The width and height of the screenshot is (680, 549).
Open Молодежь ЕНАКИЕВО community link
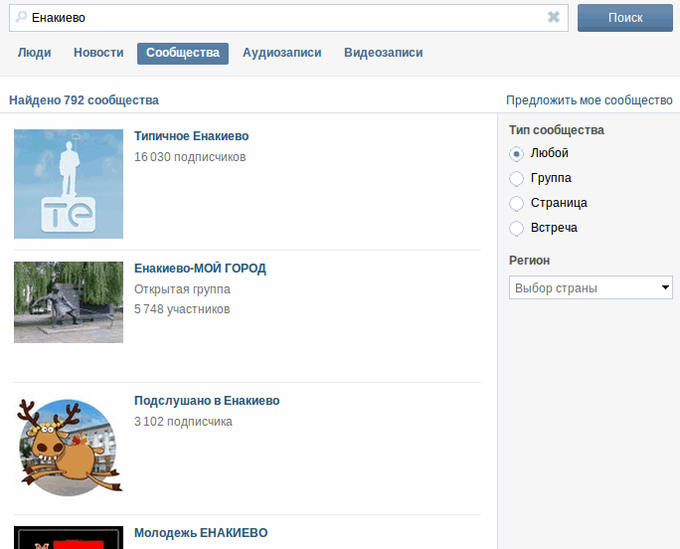tap(201, 533)
